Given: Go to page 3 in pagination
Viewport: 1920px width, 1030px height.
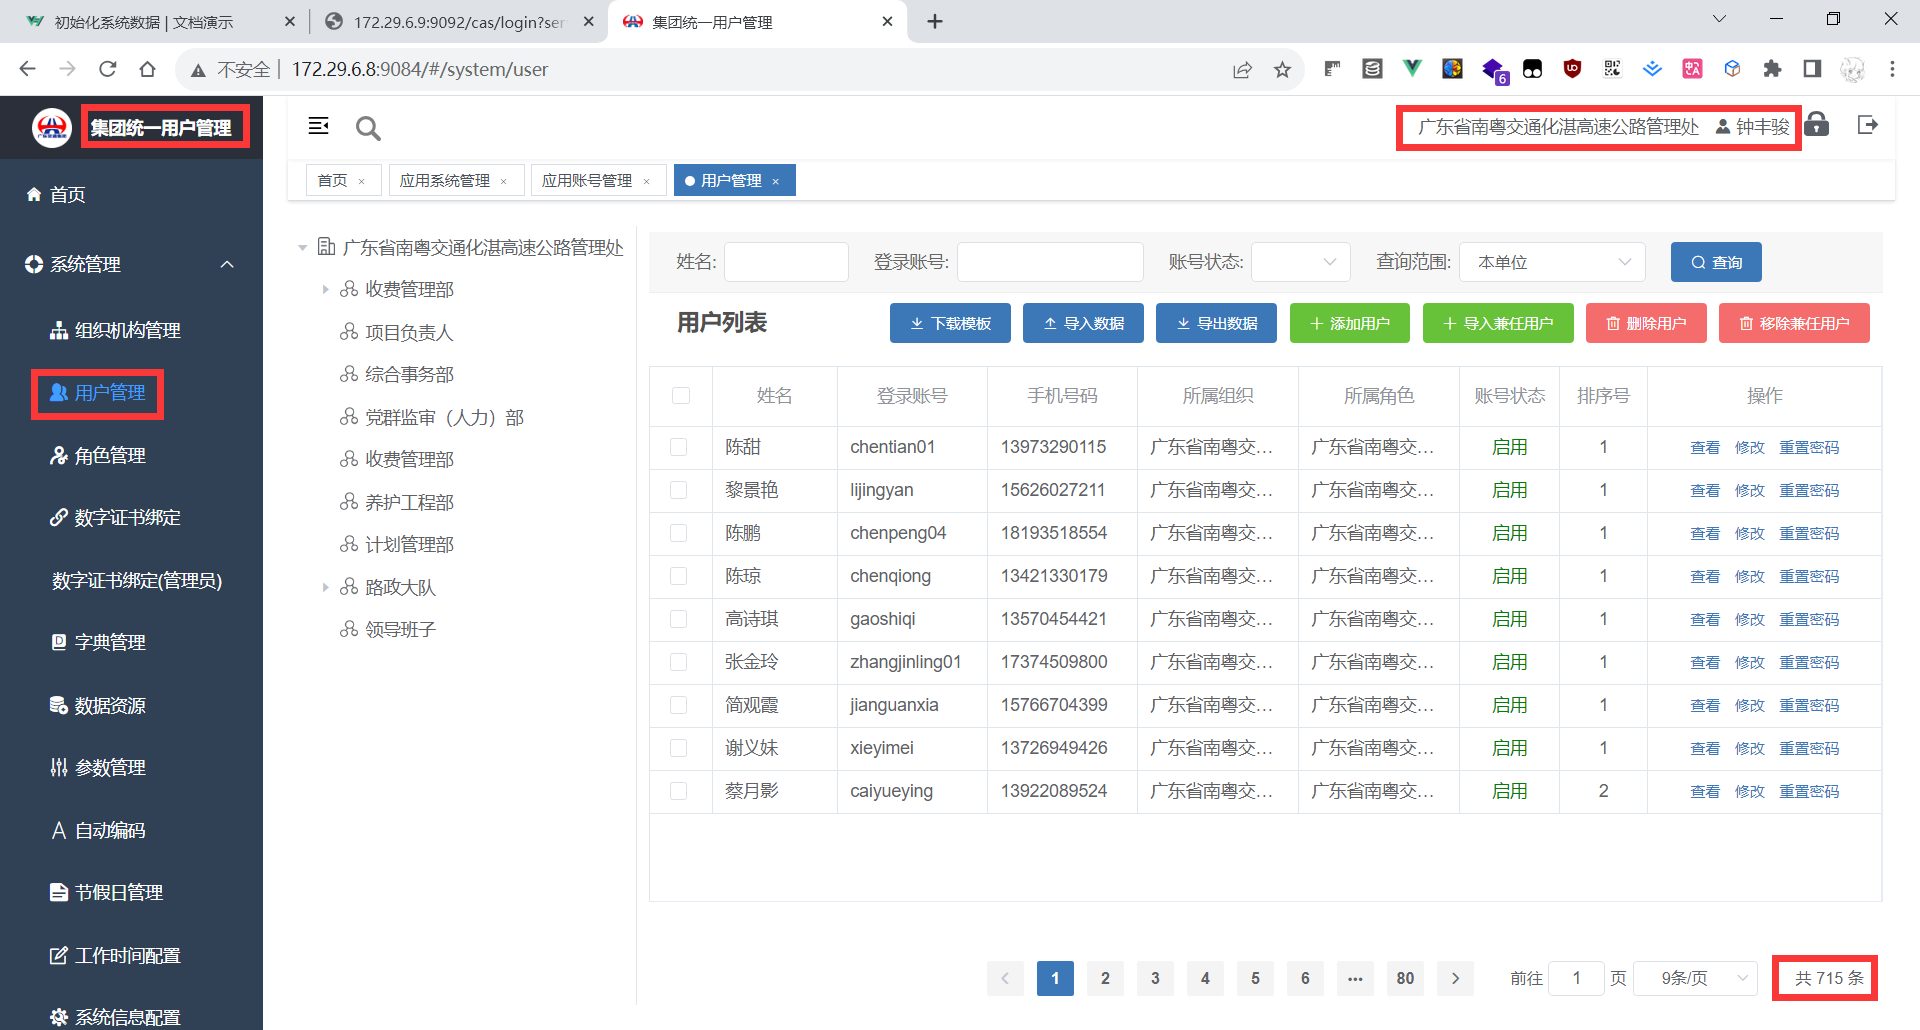Looking at the screenshot, I should (1155, 978).
